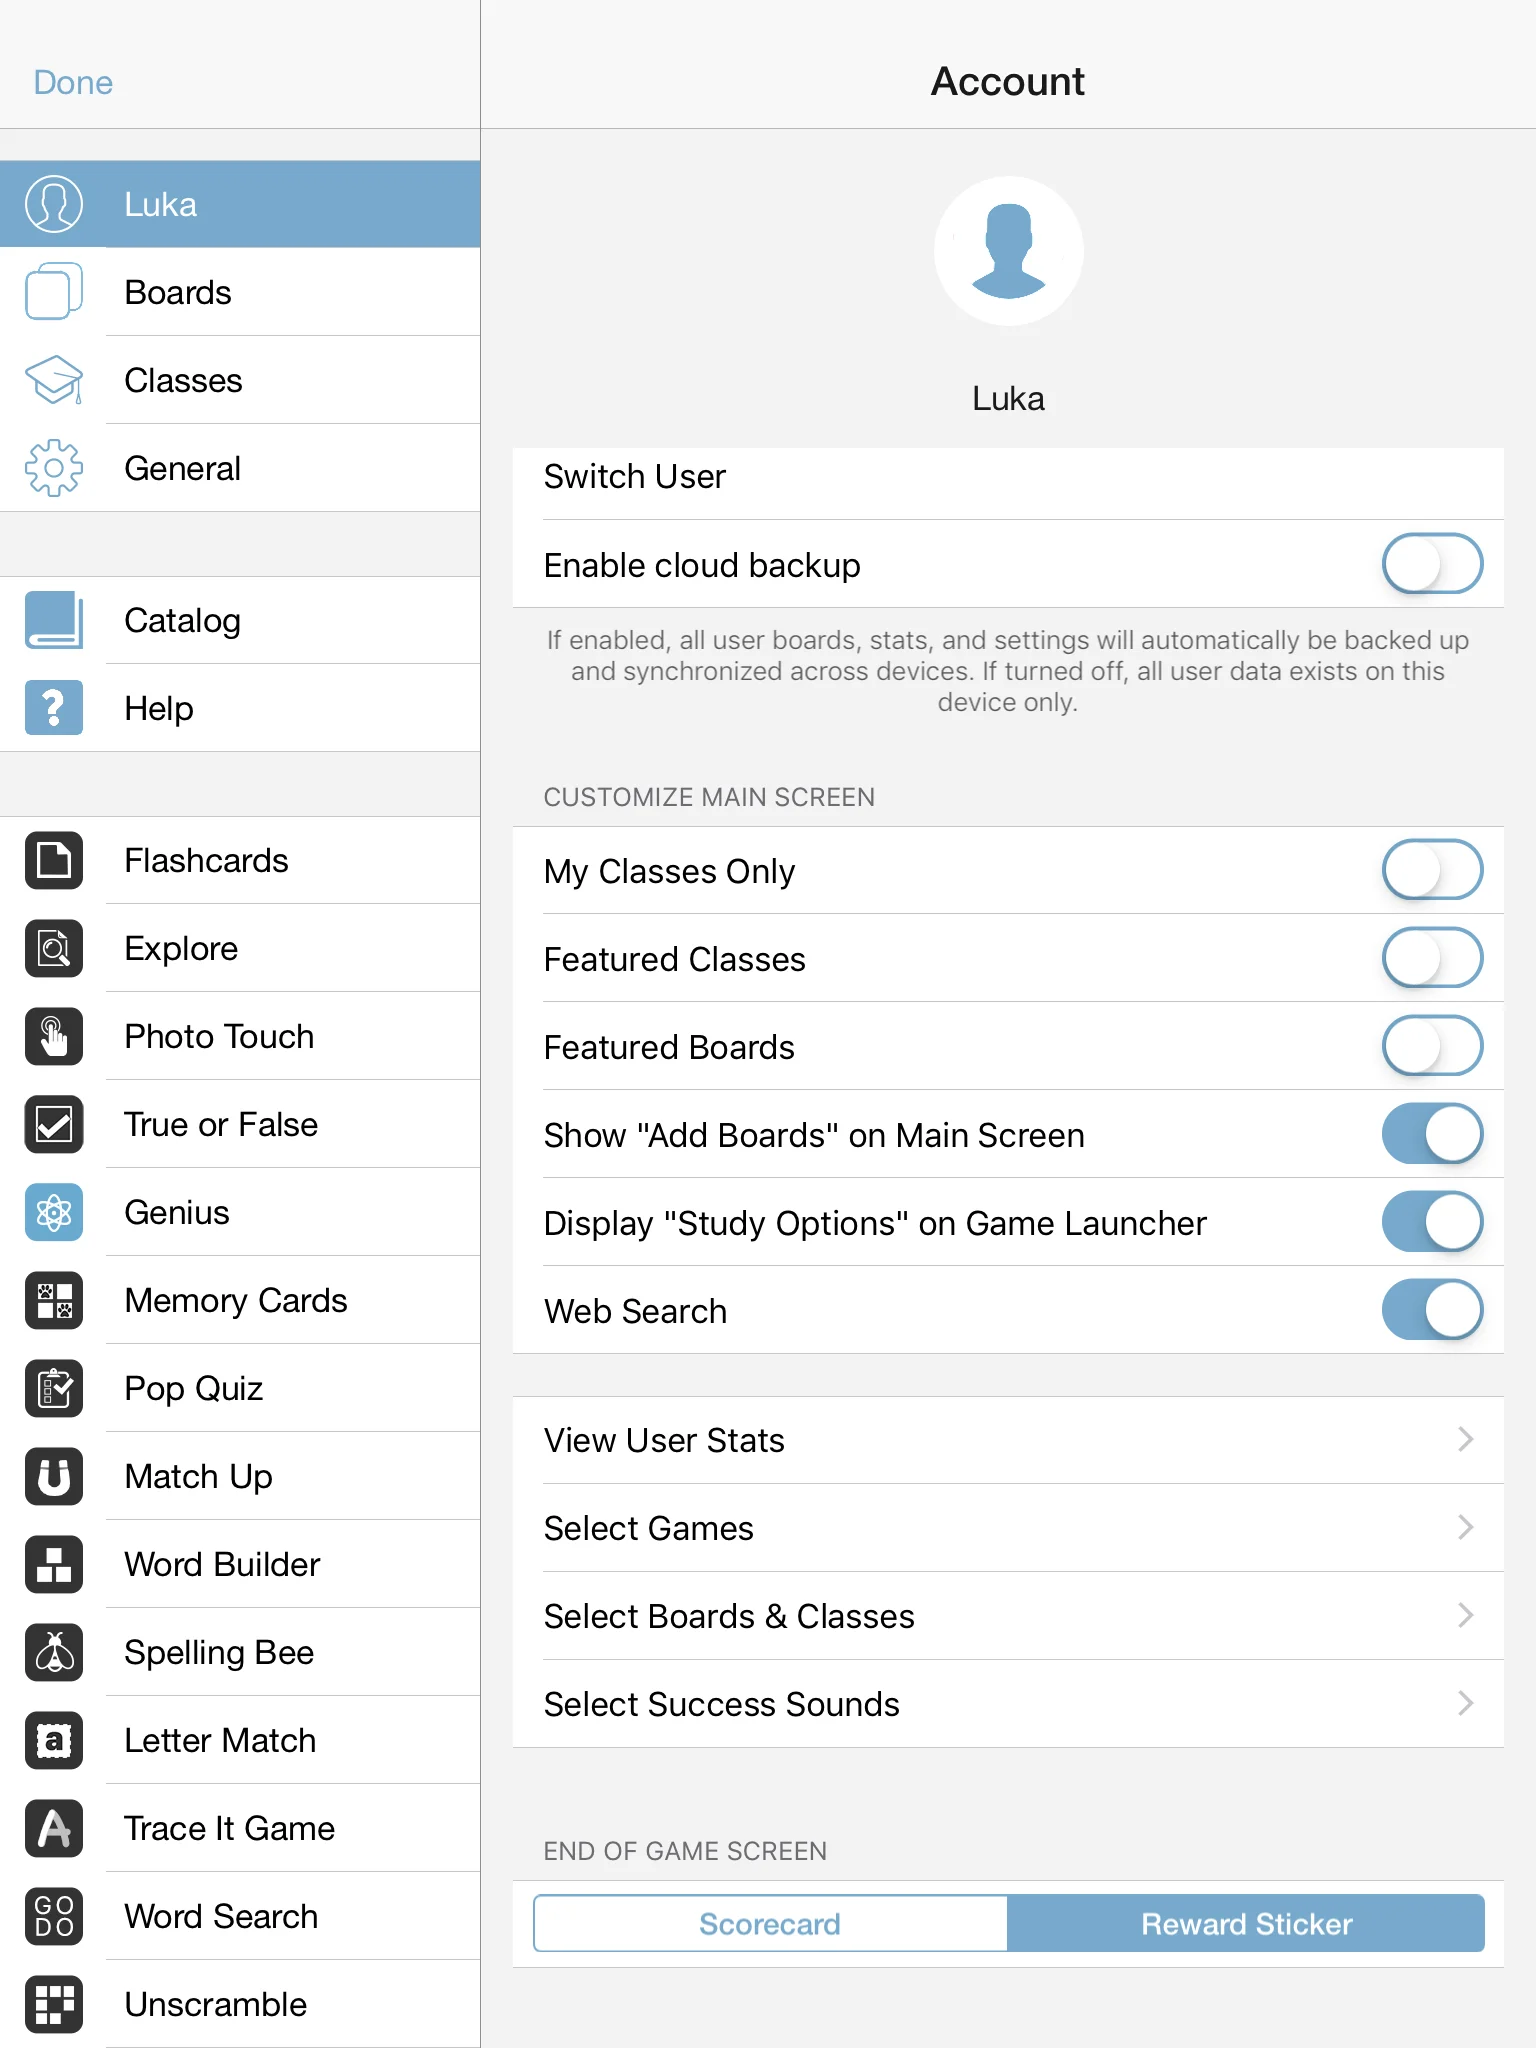The width and height of the screenshot is (1536, 2048).
Task: Tap the Genius atom icon
Action: coord(54,1212)
